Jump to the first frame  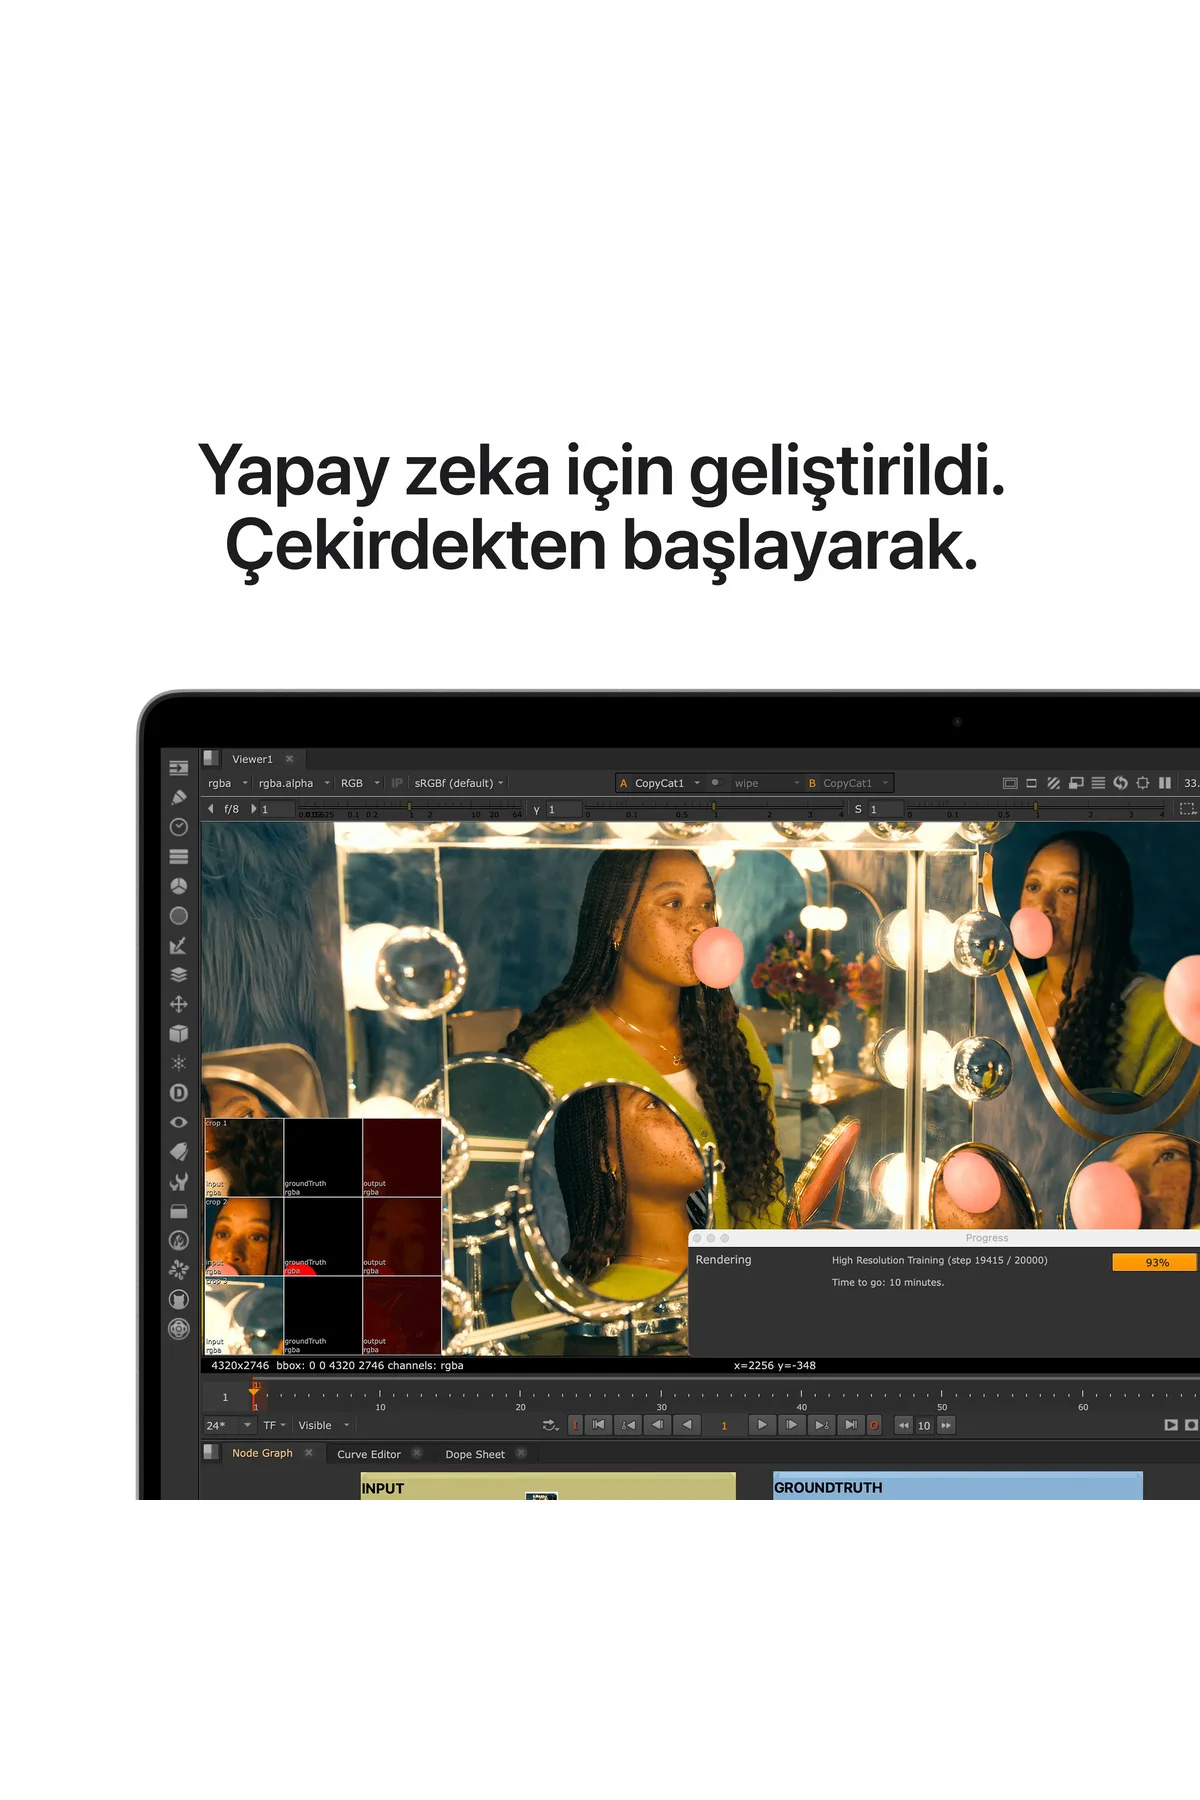pos(598,1425)
